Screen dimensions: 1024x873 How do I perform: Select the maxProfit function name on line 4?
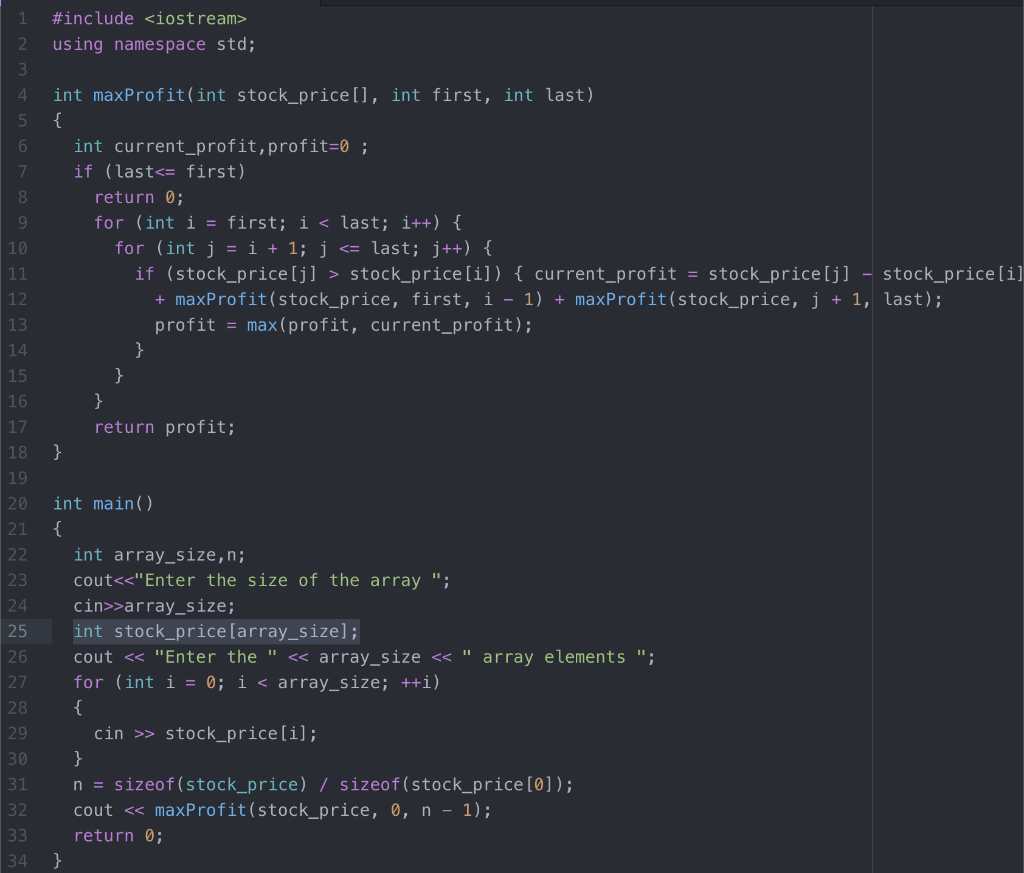pyautogui.click(x=138, y=94)
